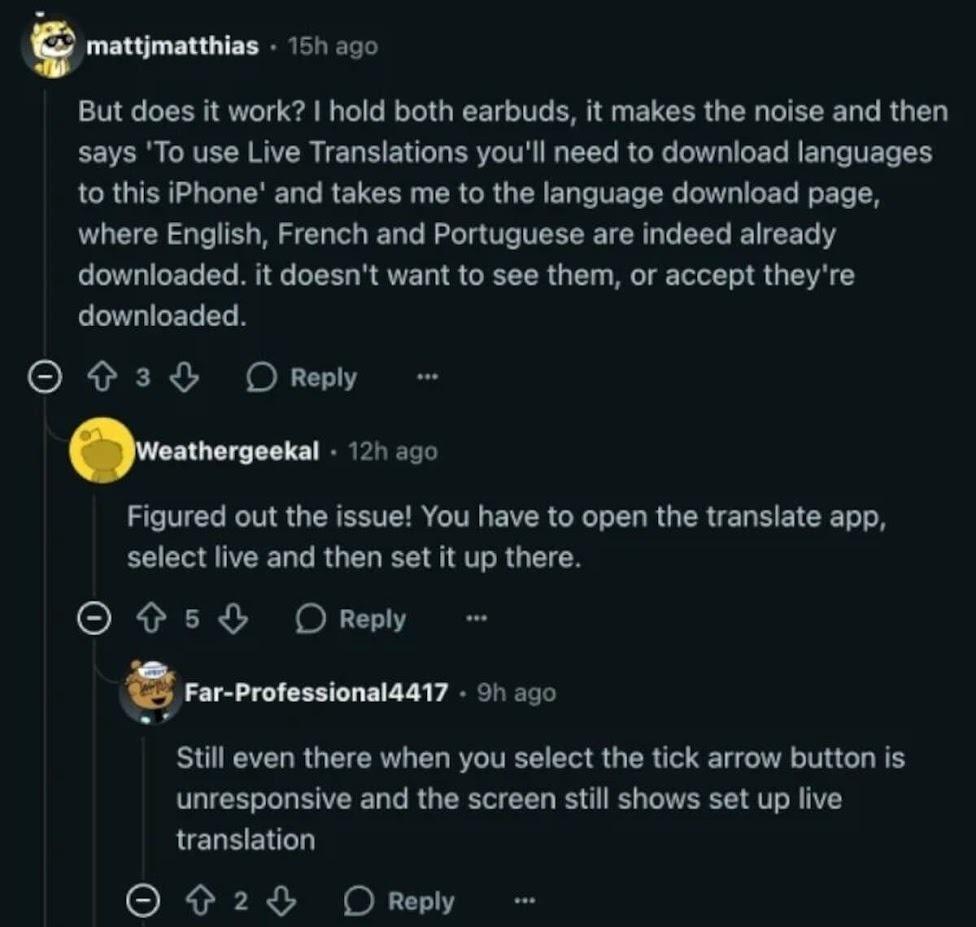Collapse mattjmatthias's comment thread
The height and width of the screenshot is (927, 976).
(x=41, y=378)
